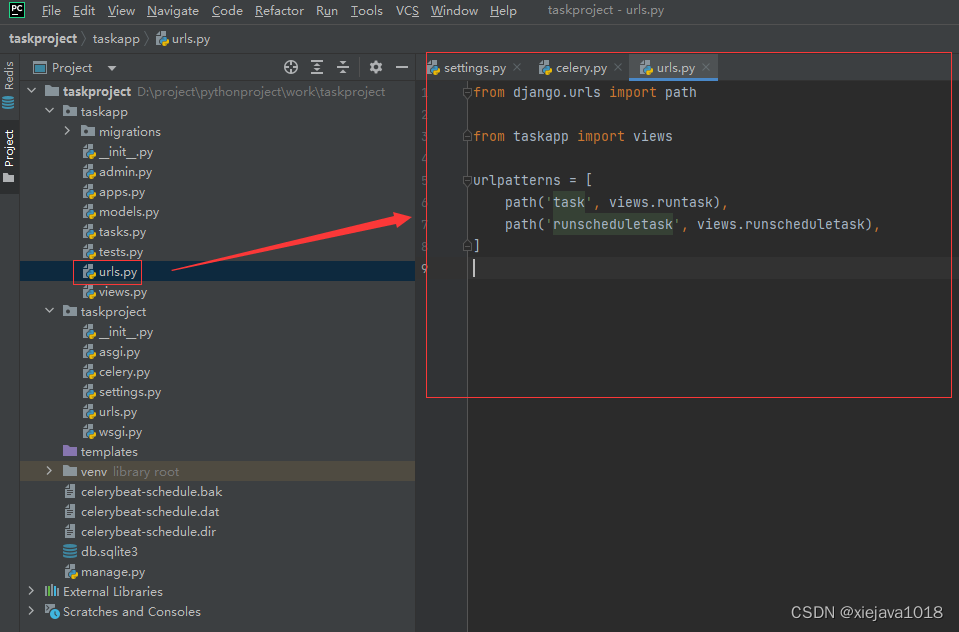Screen dimensions: 959x632
Task: Select views.py in taskapp folder
Action: (122, 292)
